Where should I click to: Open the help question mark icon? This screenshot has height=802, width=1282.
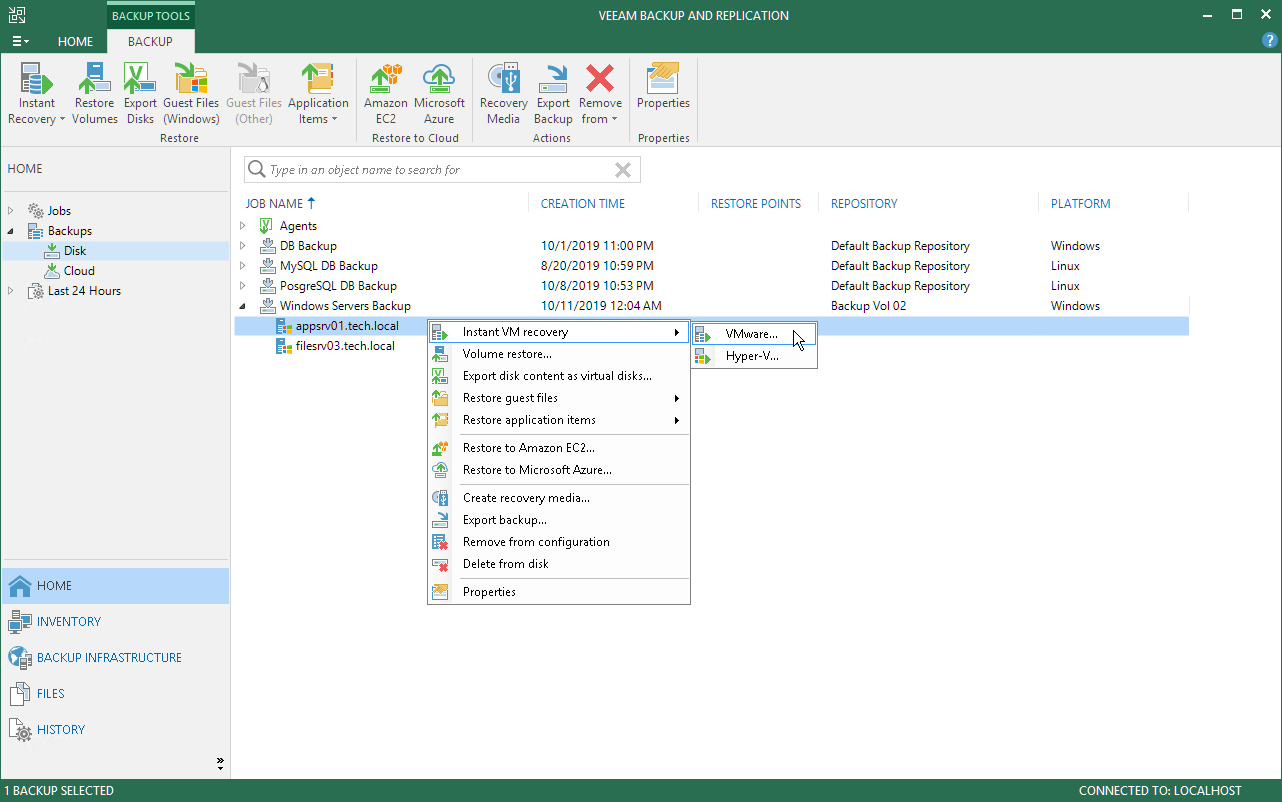click(x=1270, y=40)
